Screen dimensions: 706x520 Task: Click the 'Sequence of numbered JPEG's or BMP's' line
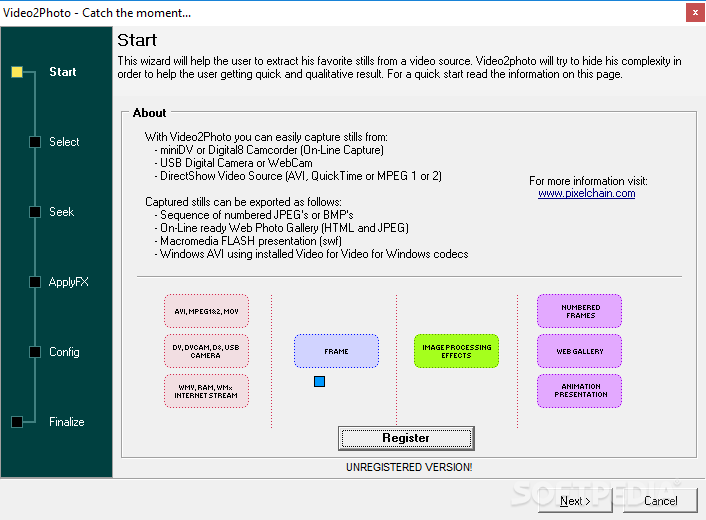(x=254, y=215)
